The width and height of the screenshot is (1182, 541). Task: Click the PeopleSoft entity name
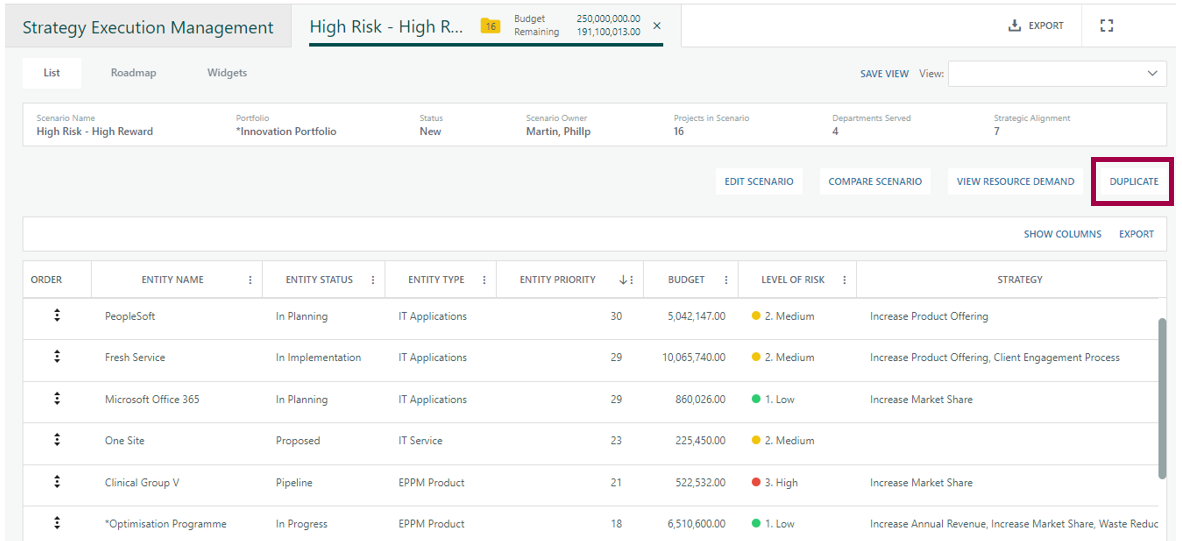click(x=130, y=316)
